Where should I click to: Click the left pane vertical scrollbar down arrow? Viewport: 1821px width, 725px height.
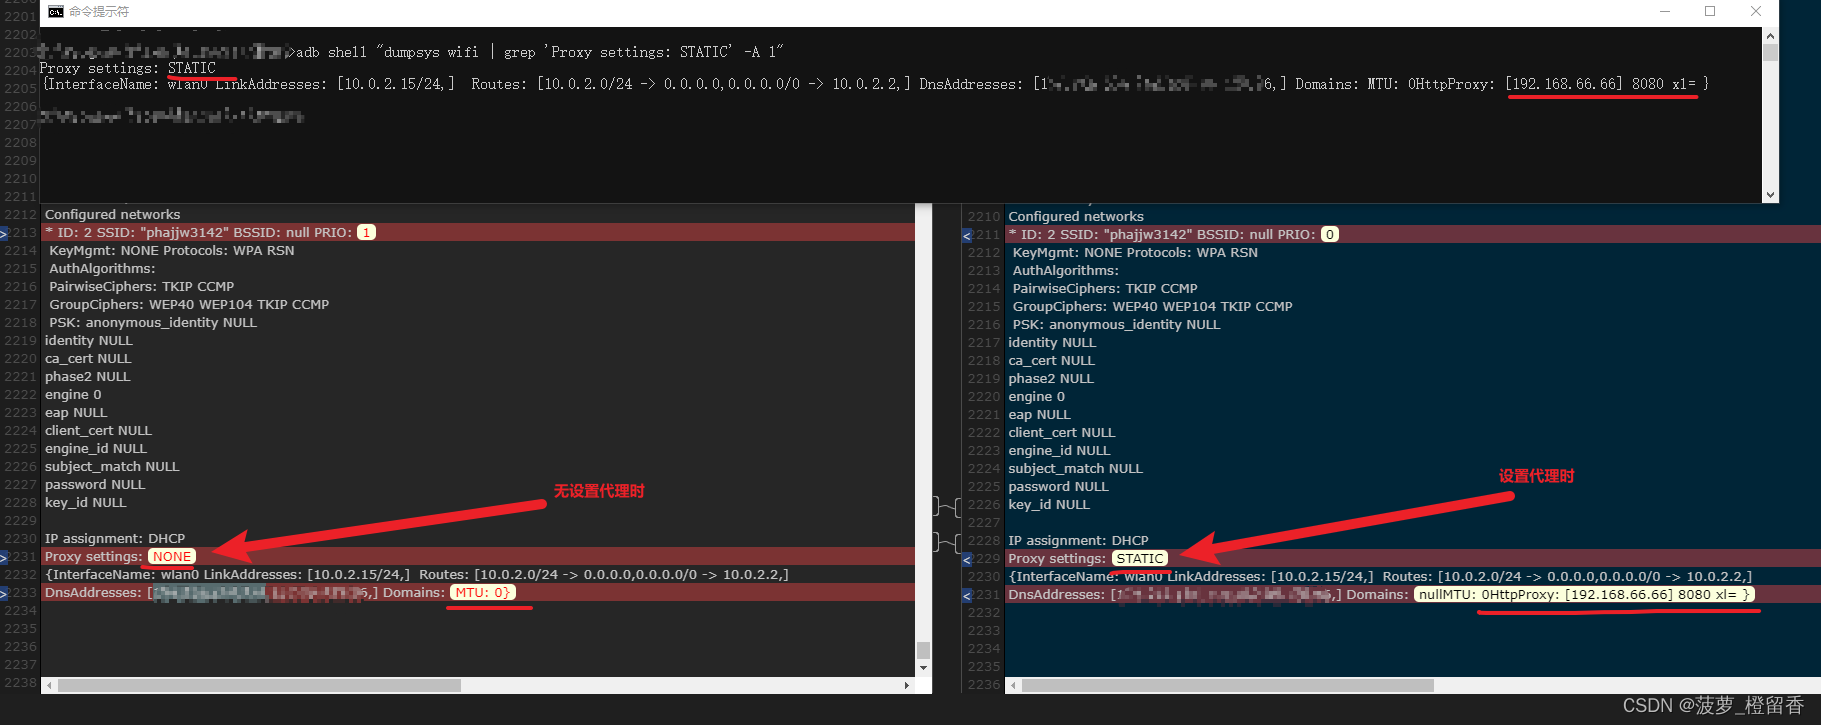pyautogui.click(x=923, y=667)
